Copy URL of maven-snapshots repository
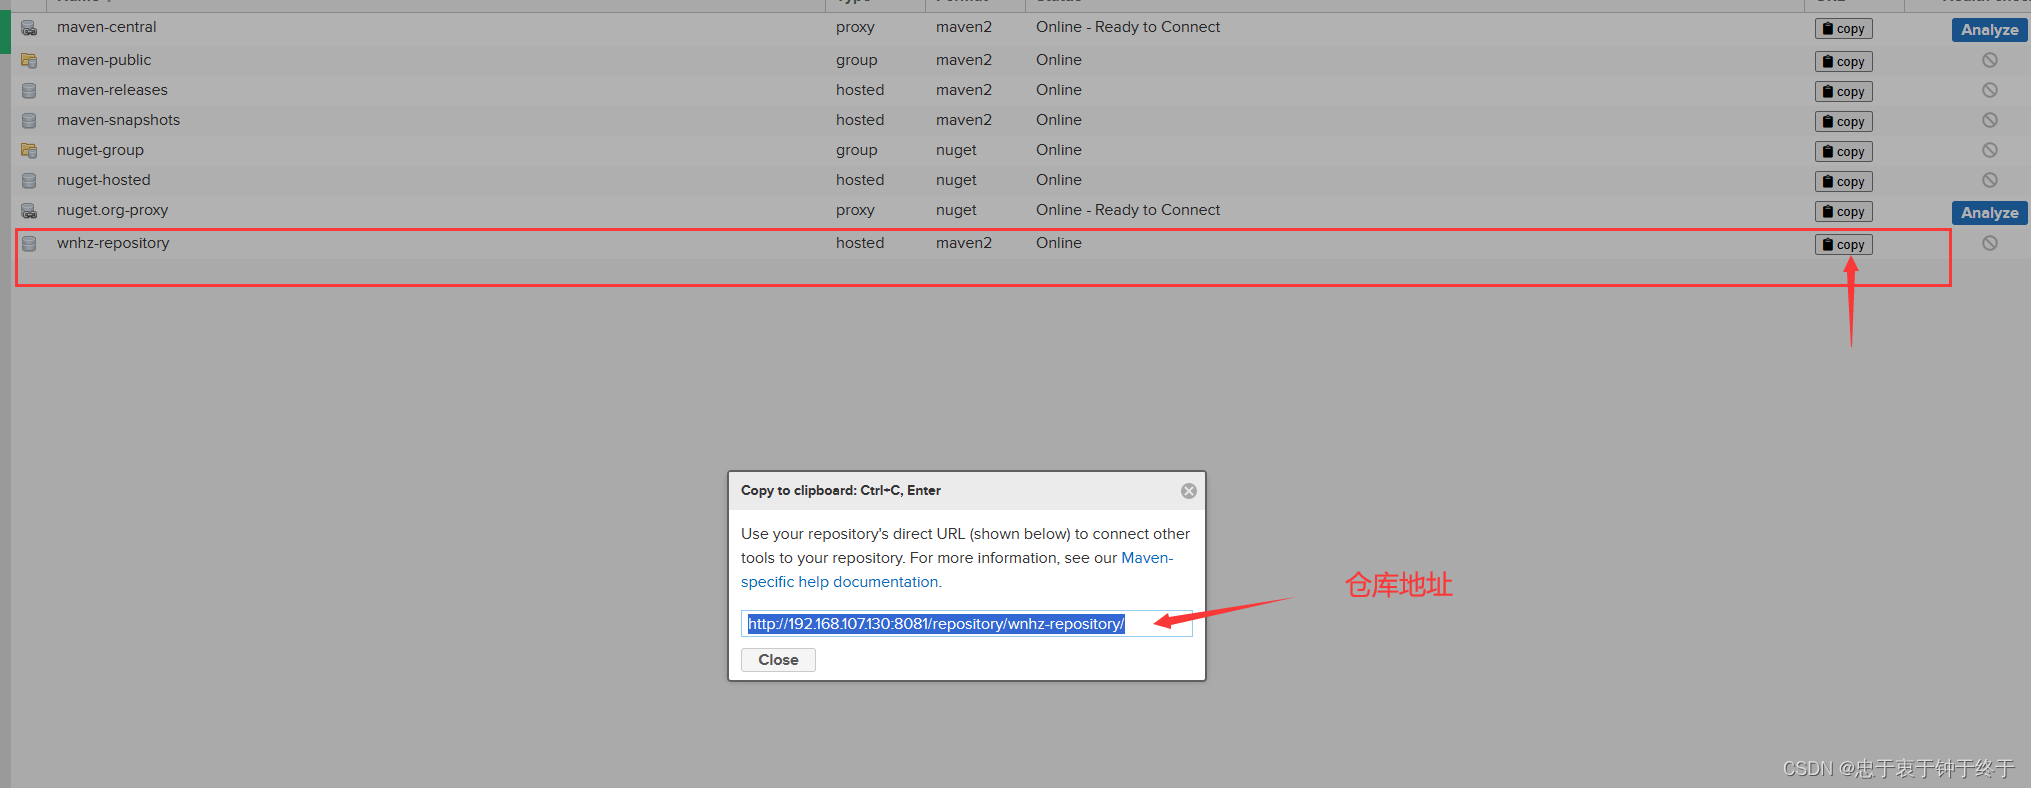The image size is (2031, 788). [x=1844, y=122]
